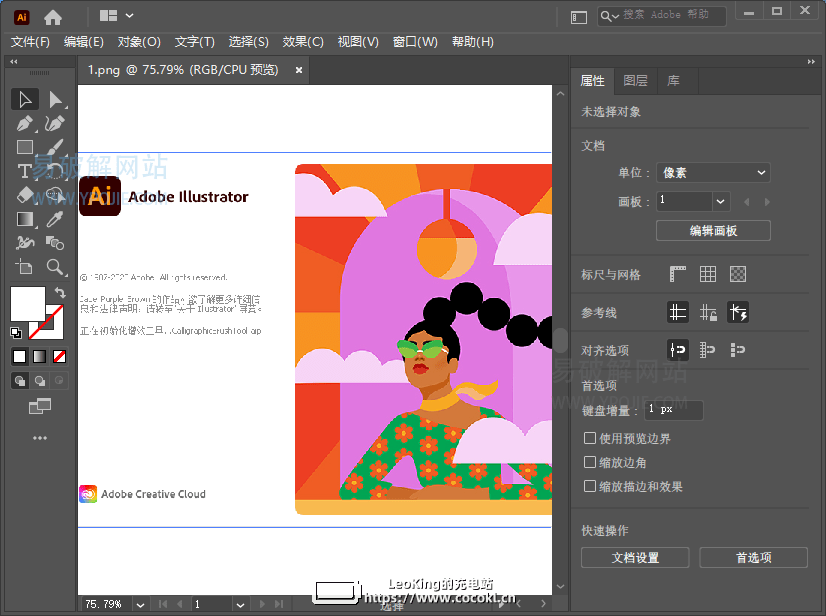Collapse the right panel double arrows

pyautogui.click(x=811, y=62)
